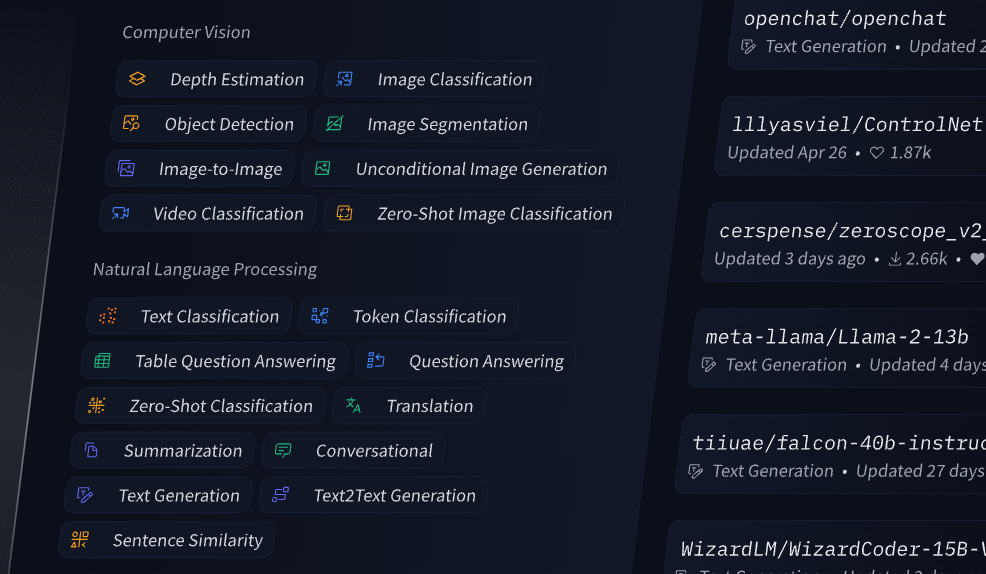Select the Image Segmentation filter
This screenshot has height=574, width=986.
point(426,123)
